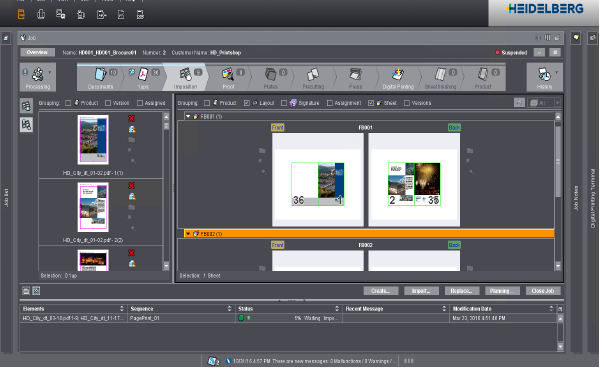Click the Create... button

[x=381, y=291]
